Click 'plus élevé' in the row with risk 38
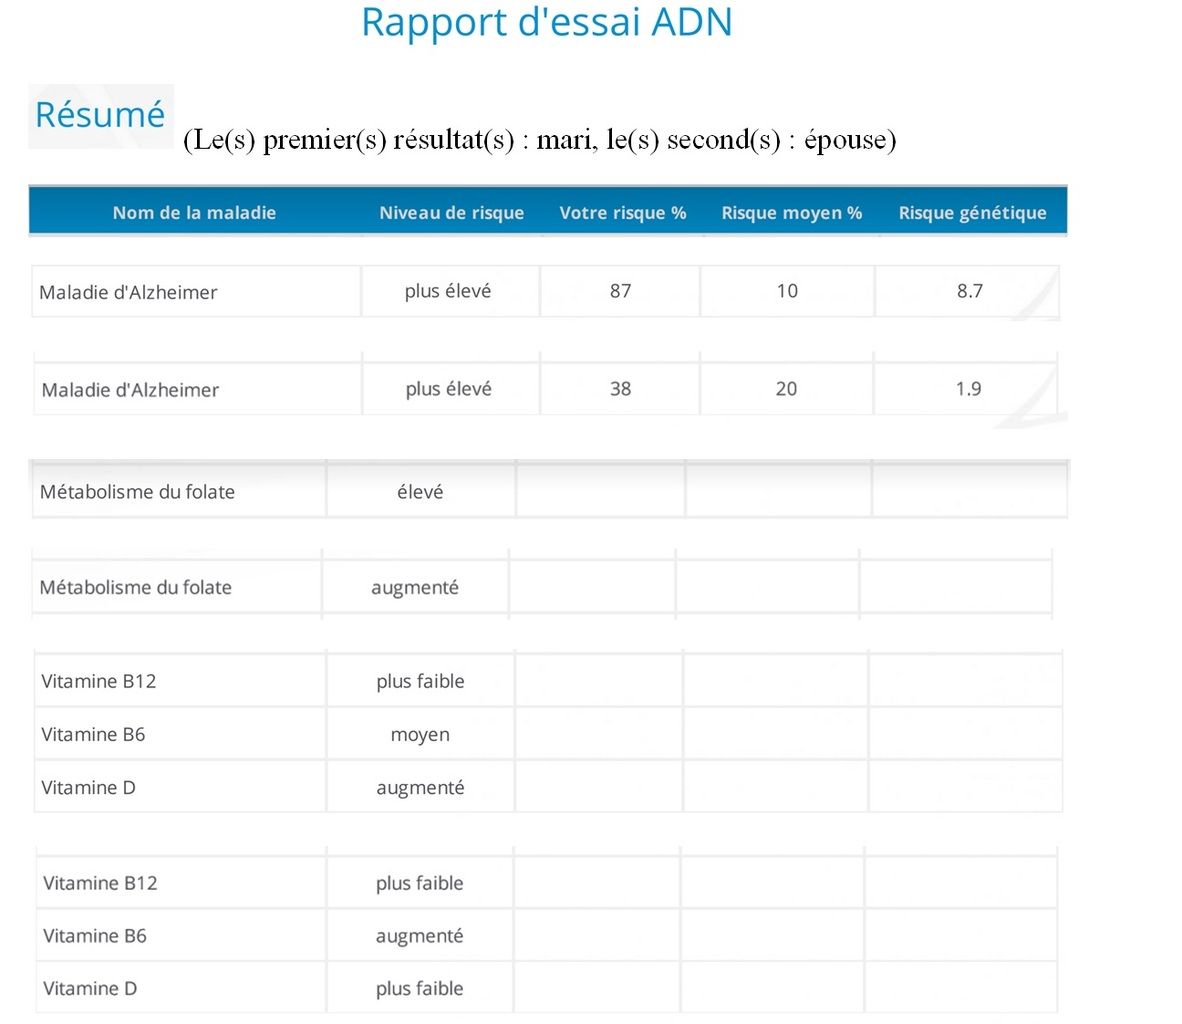The image size is (1182, 1024). coord(449,389)
